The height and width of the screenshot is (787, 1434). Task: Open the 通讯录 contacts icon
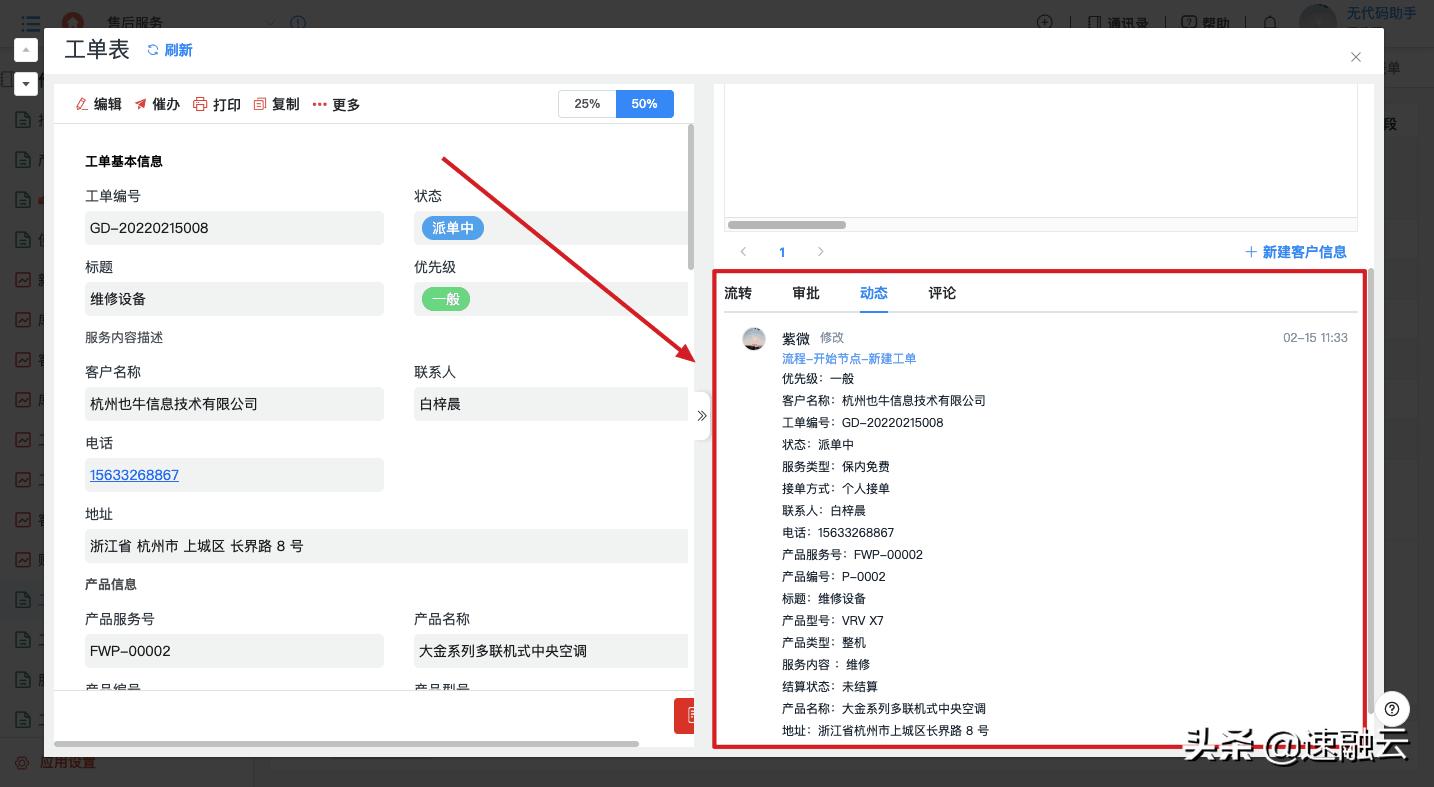click(1115, 22)
